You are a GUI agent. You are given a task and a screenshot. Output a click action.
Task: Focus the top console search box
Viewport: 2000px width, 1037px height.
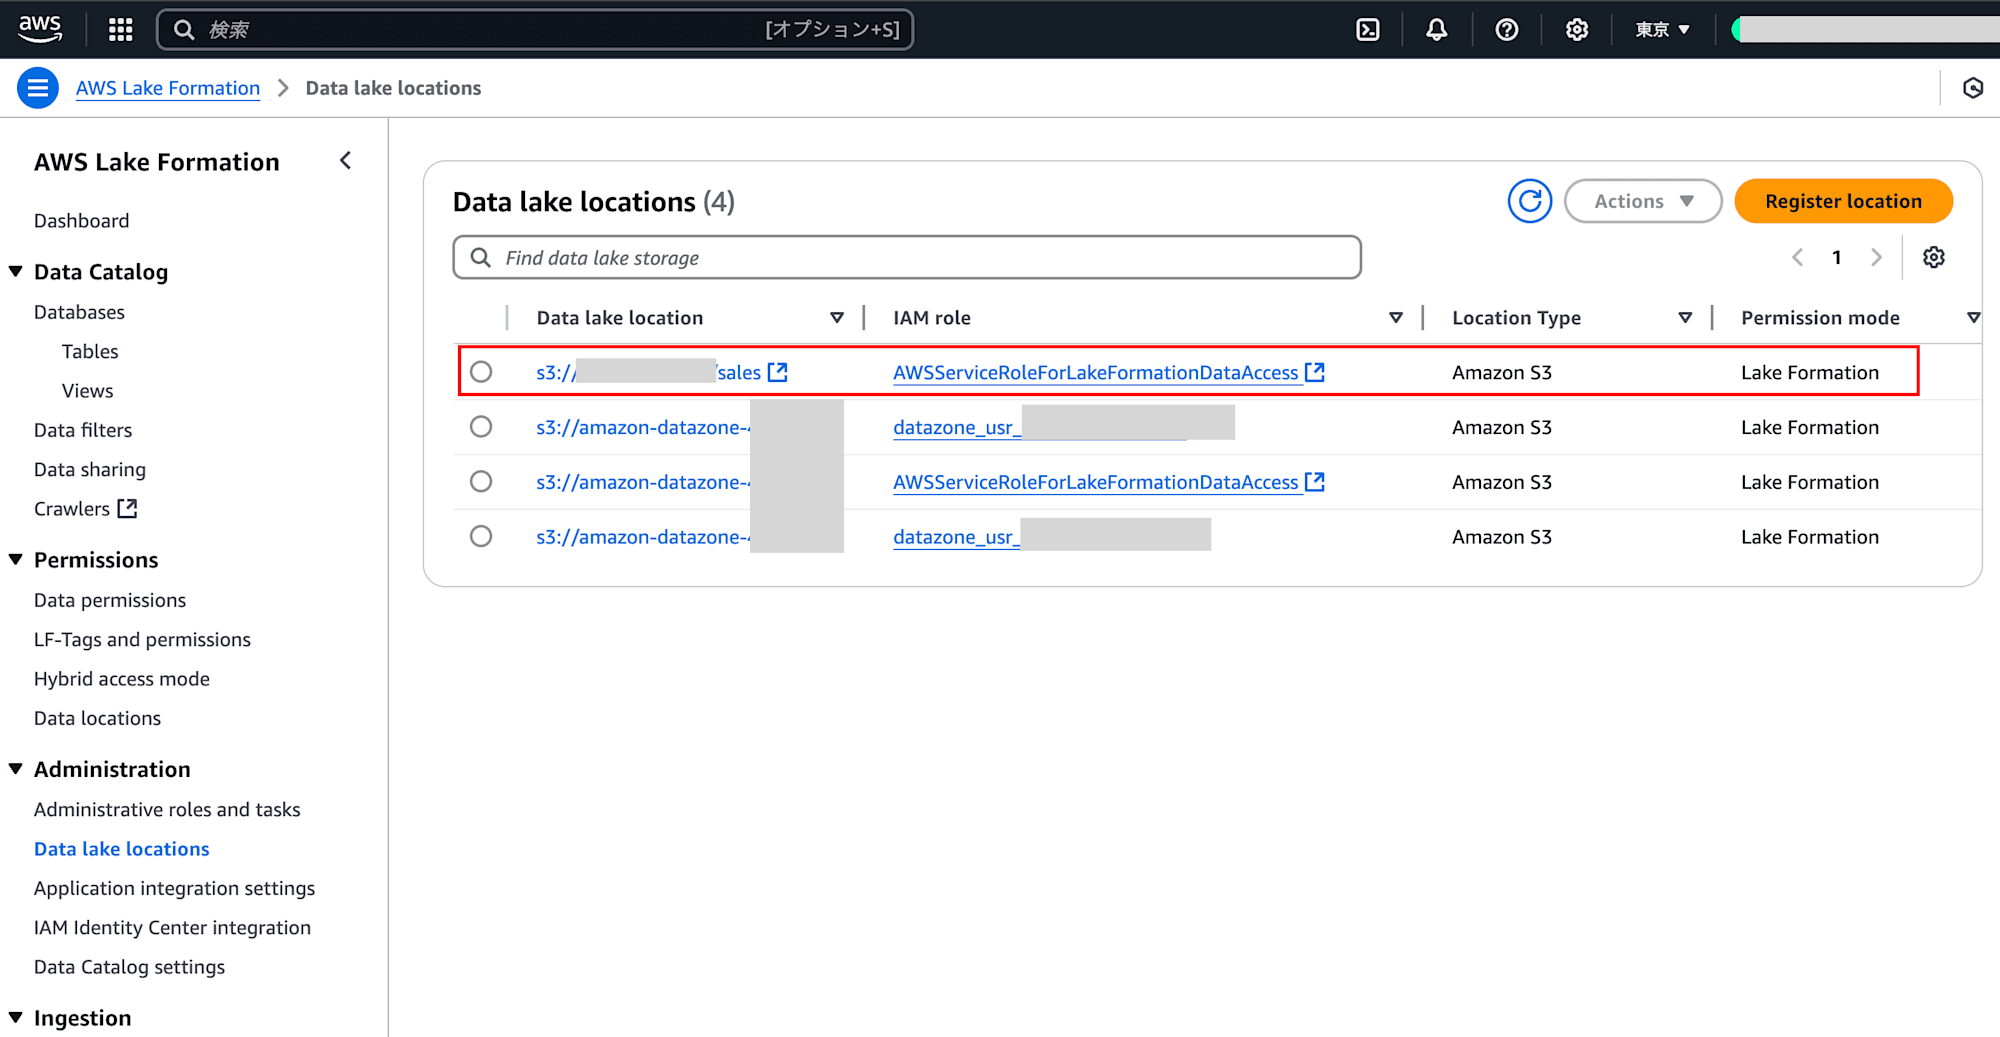coord(535,30)
